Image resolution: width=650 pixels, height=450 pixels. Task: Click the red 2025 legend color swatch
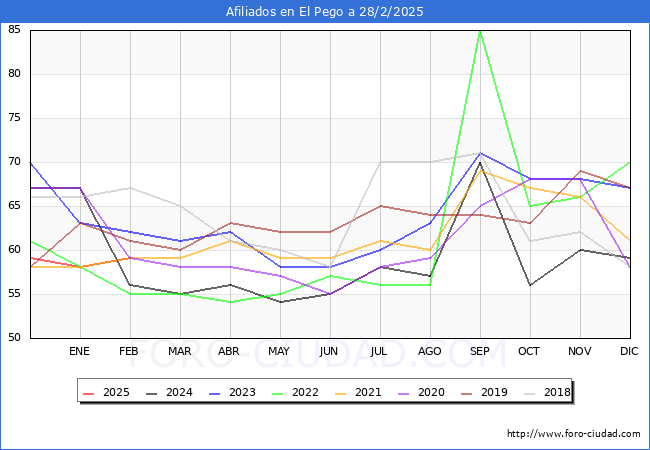click(89, 393)
